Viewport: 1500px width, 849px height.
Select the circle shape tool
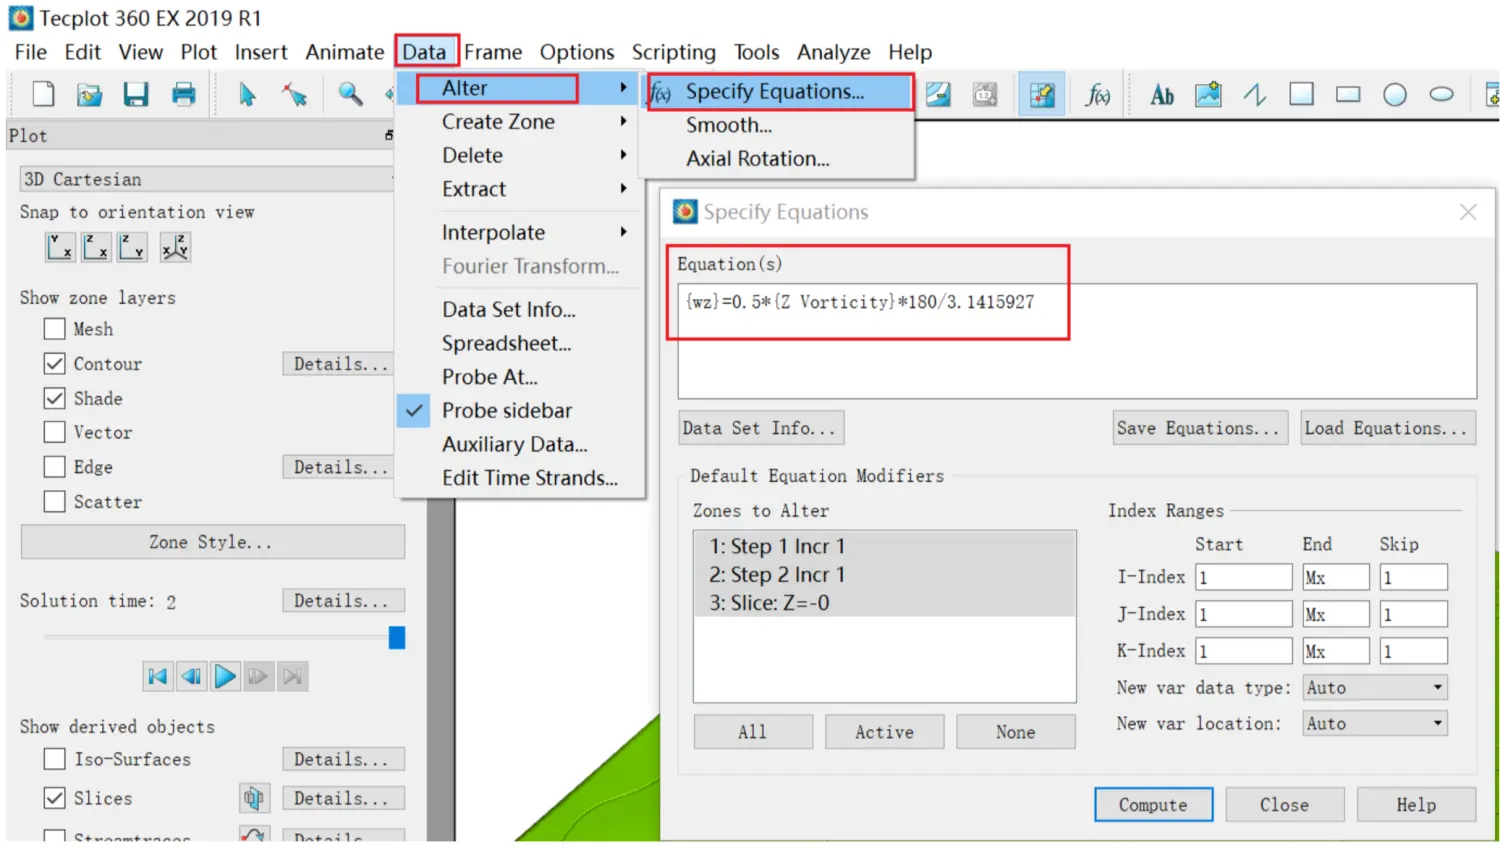pyautogui.click(x=1395, y=95)
